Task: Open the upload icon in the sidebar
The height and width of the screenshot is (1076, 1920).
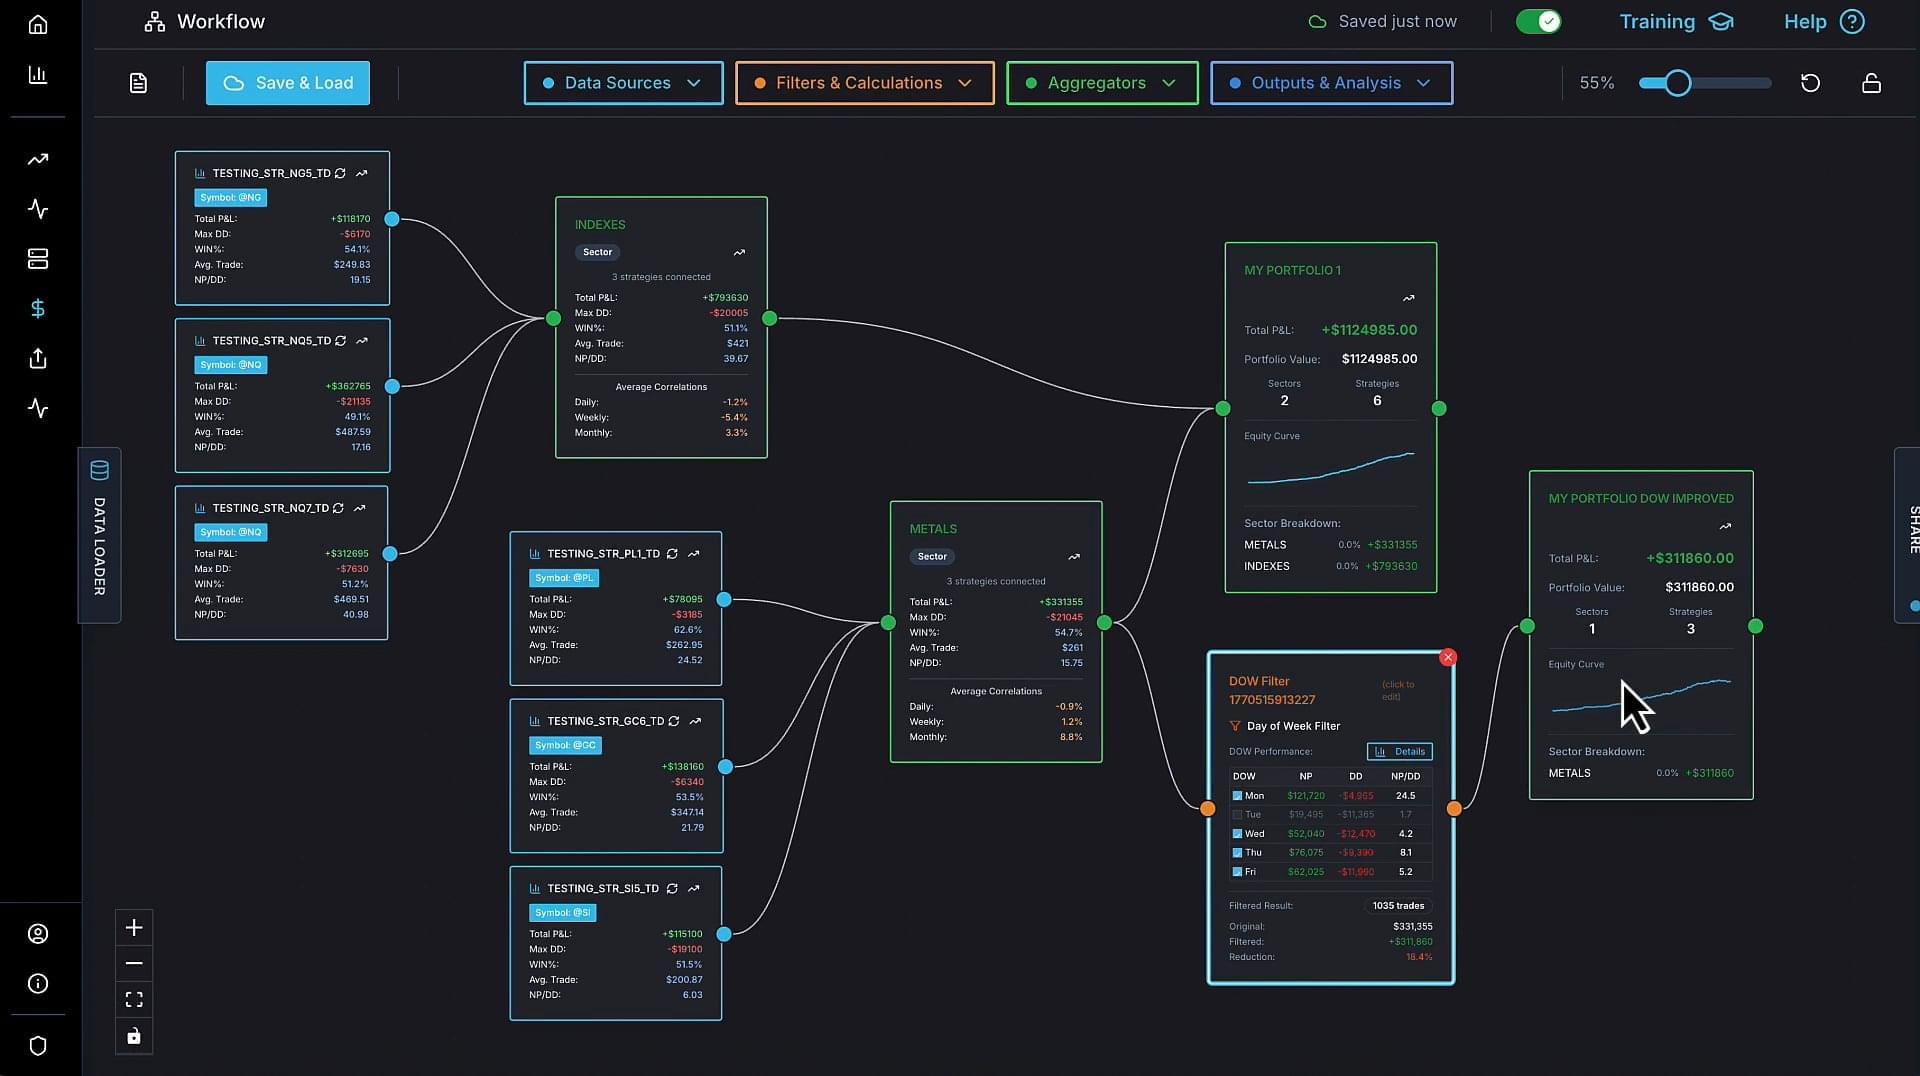Action: click(38, 358)
